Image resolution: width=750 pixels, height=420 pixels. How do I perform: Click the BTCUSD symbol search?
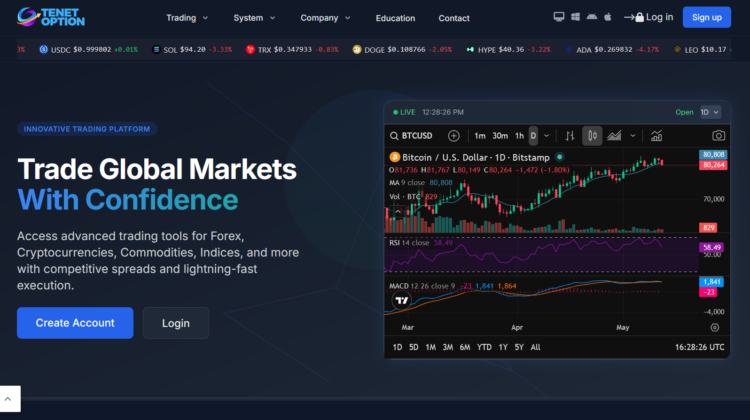pyautogui.click(x=411, y=136)
